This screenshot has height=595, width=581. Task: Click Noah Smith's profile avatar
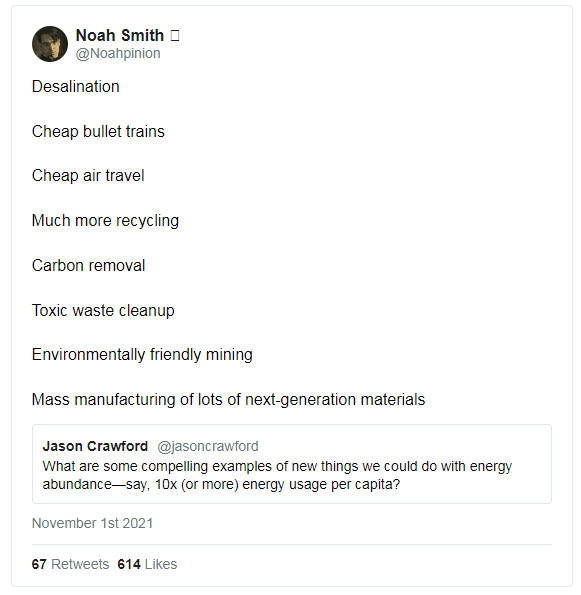50,44
